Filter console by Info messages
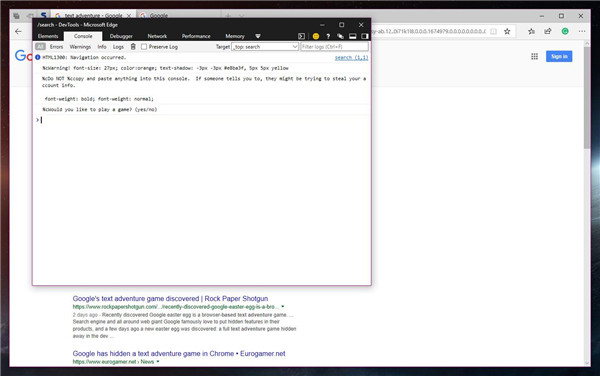Image resolution: width=600 pixels, height=376 pixels. click(x=102, y=47)
